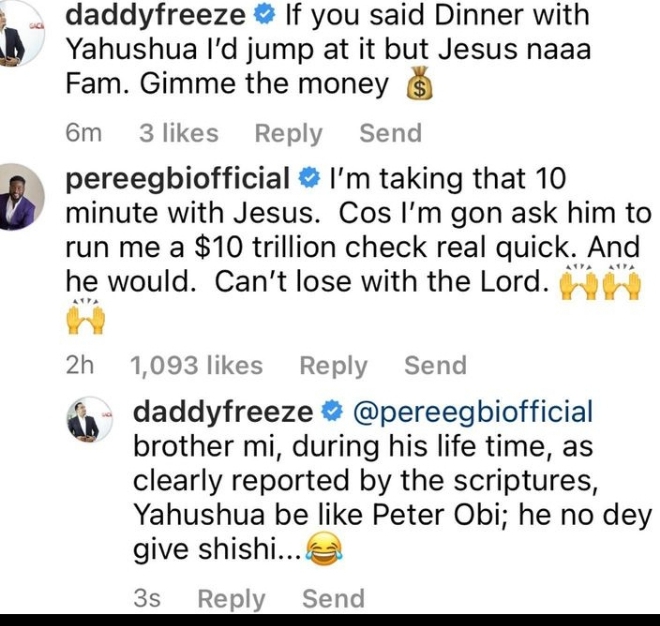
Task: Send pereegbiofficial's comment to someone
Action: tap(435, 366)
